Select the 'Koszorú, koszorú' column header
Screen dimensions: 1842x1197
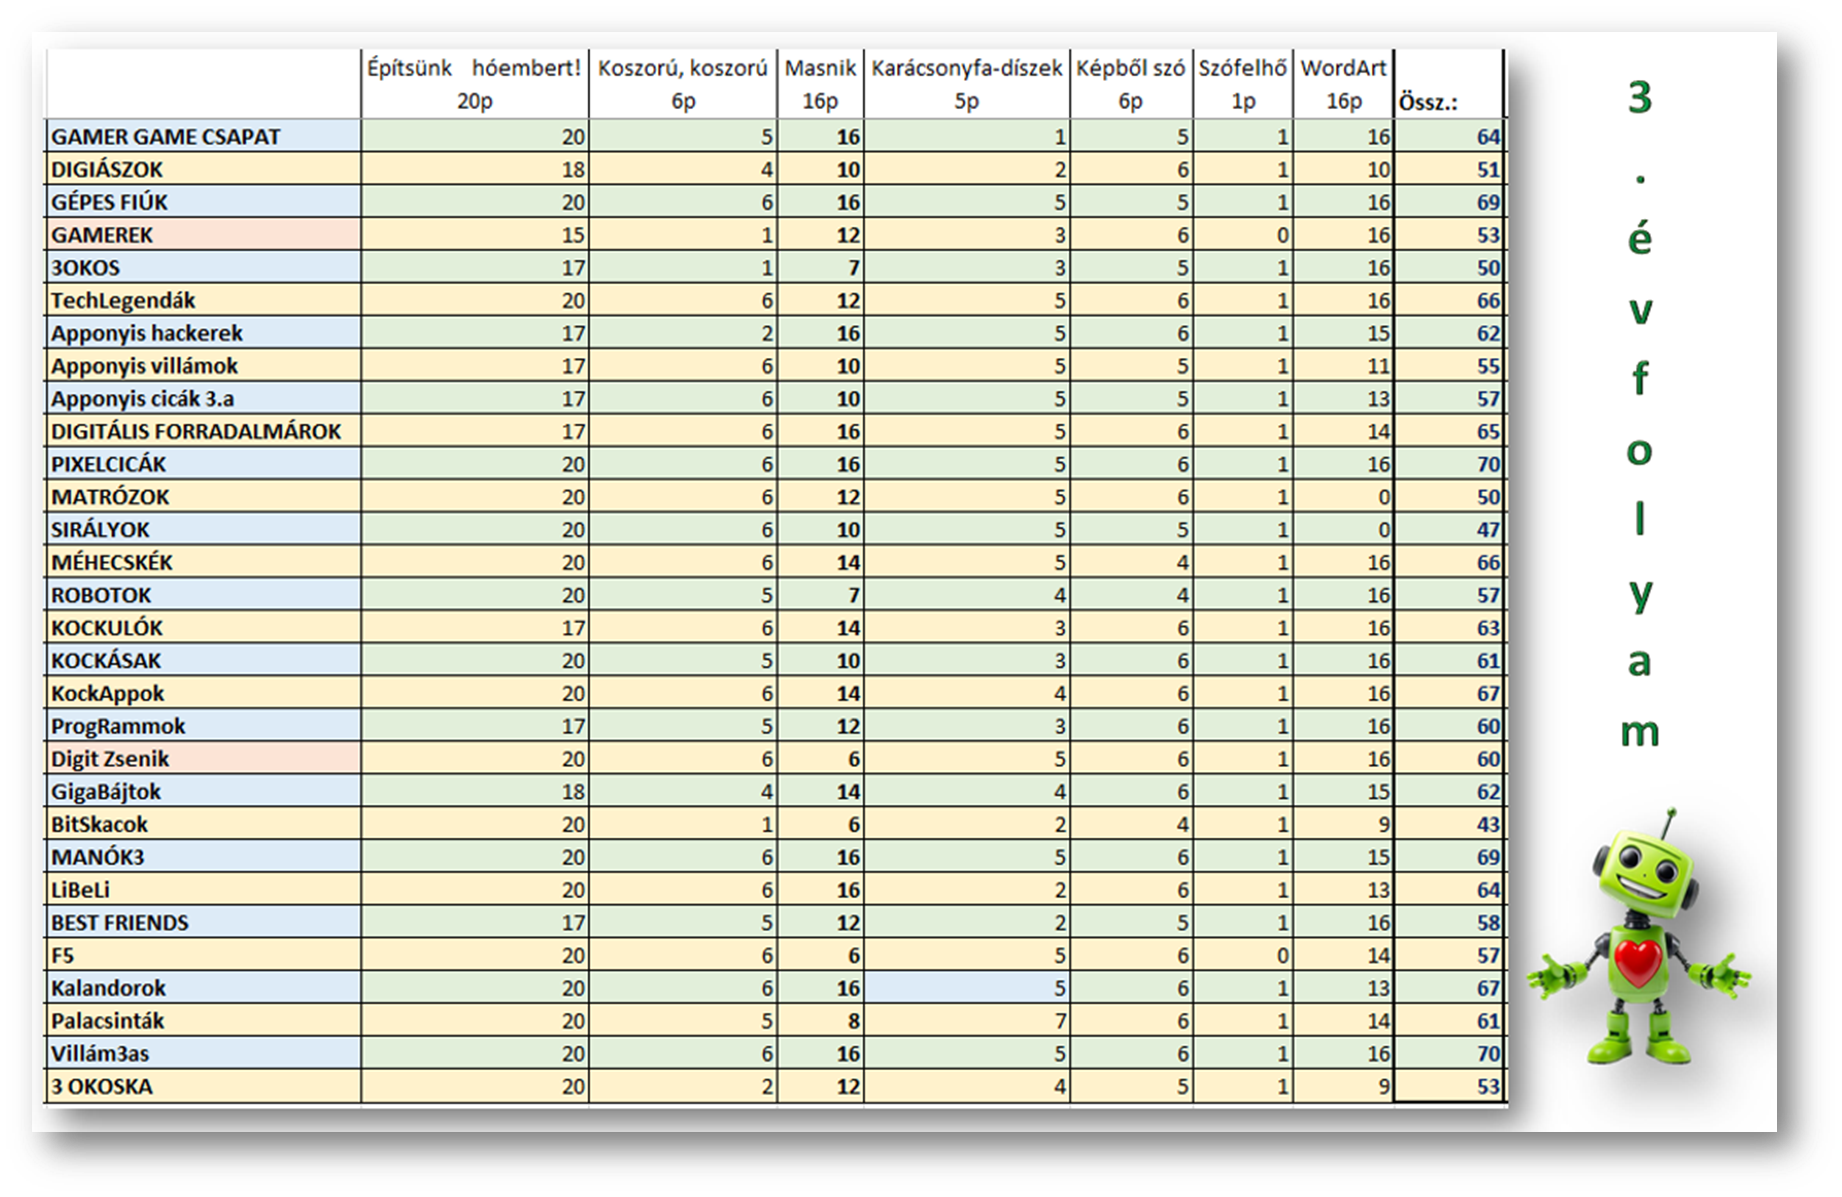pos(682,84)
